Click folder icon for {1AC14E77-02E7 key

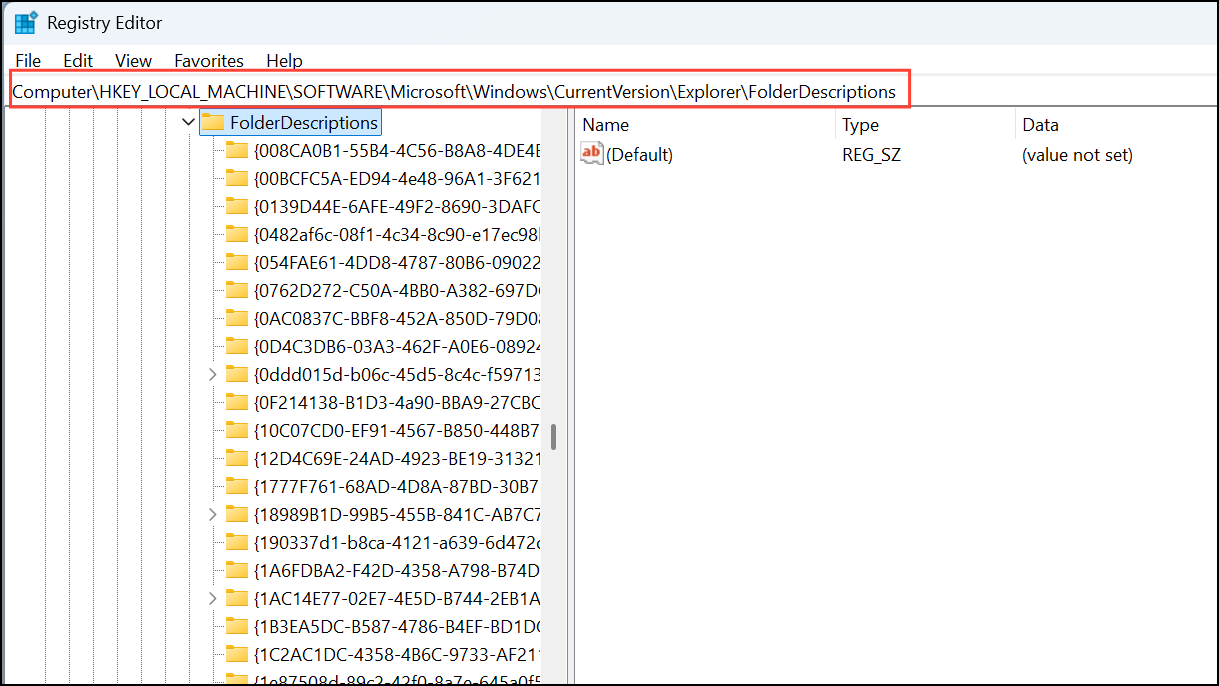[x=237, y=599]
